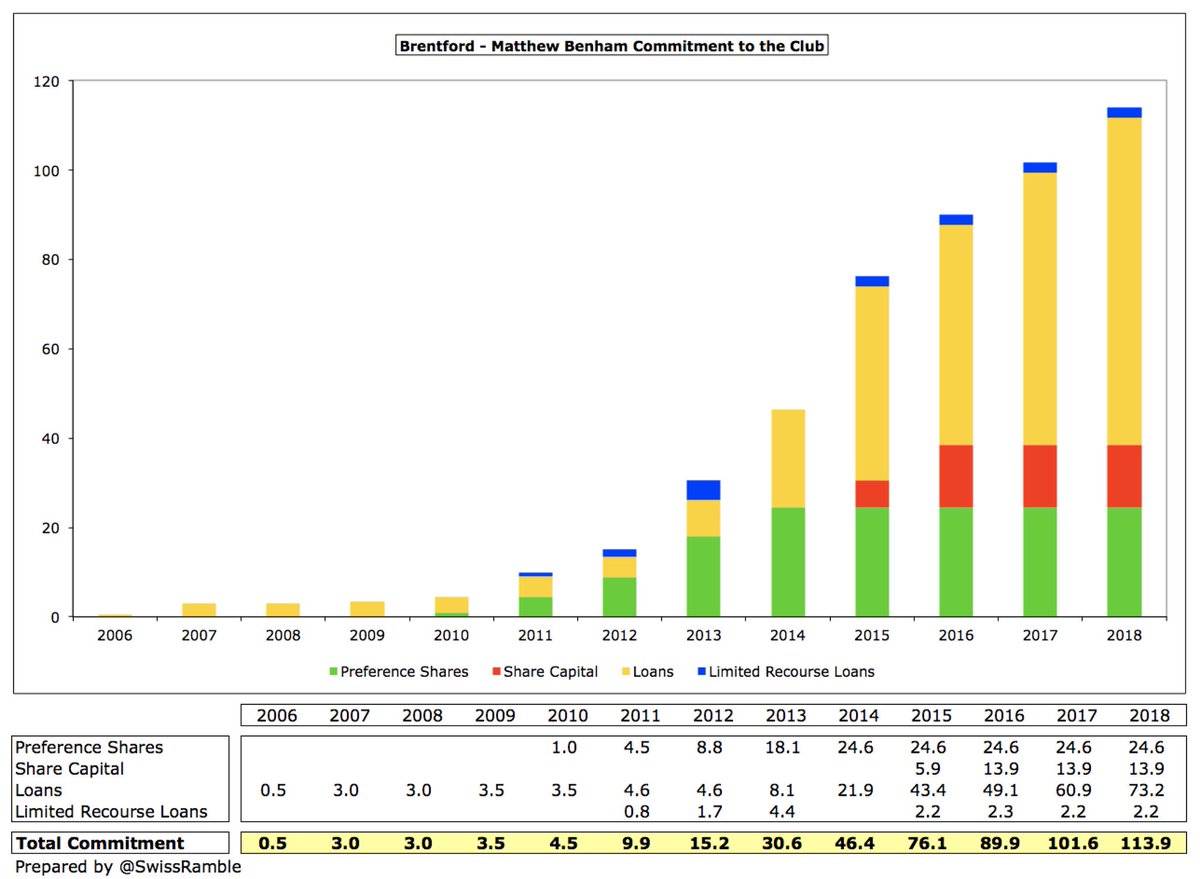Select the green segment of the 2017 bar
Viewport: 1200px width, 879px height.
click(x=1040, y=562)
